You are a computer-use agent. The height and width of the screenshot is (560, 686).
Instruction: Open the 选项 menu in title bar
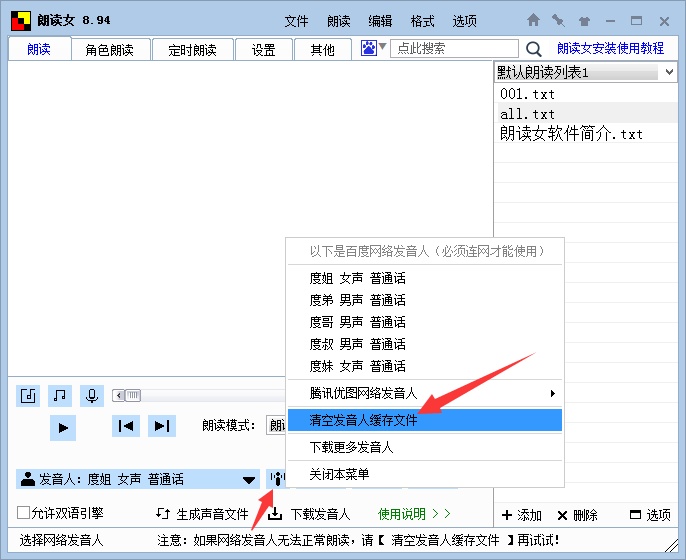(464, 21)
